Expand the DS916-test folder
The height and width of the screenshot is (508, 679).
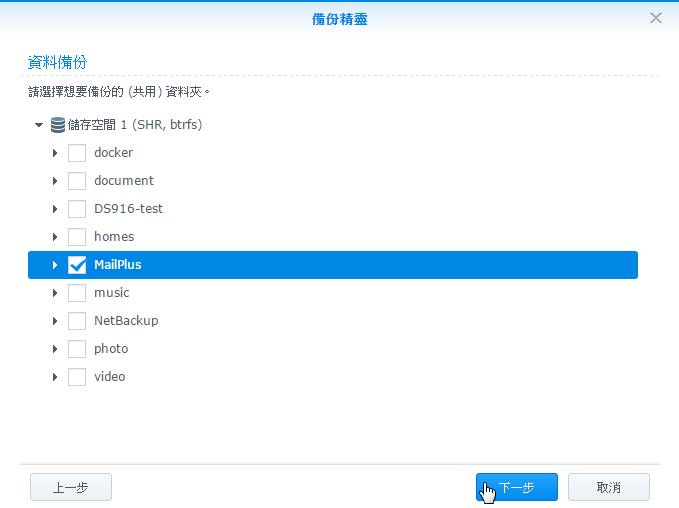click(x=55, y=209)
